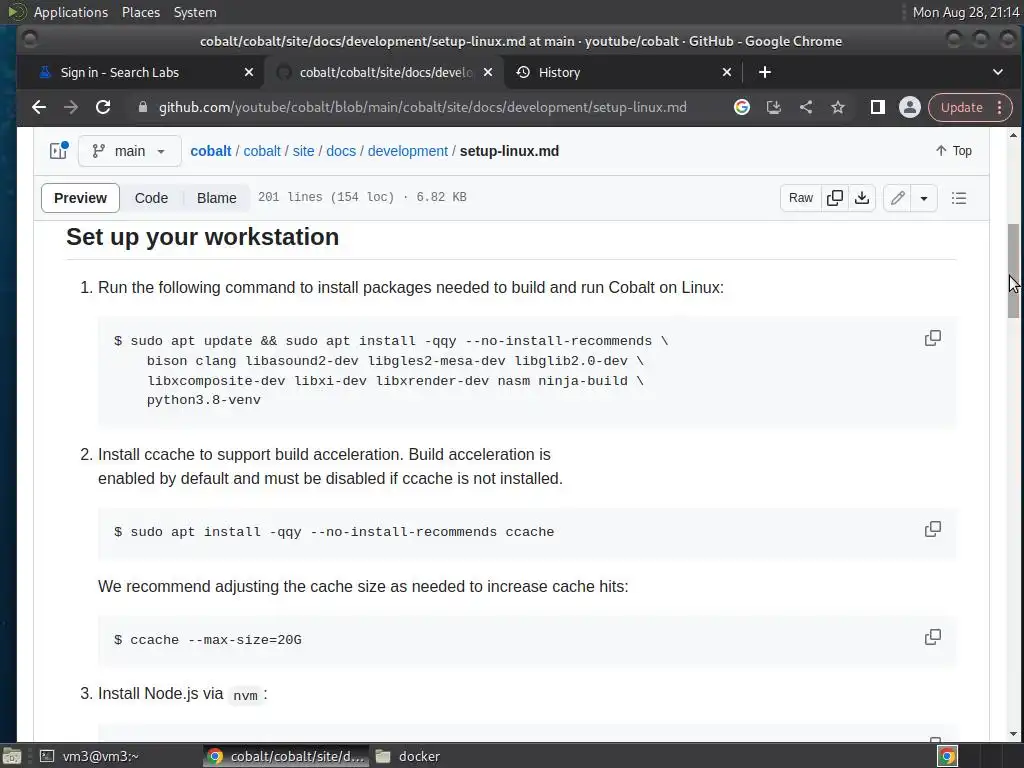Download the raw file
1024x768 pixels.
862,198
